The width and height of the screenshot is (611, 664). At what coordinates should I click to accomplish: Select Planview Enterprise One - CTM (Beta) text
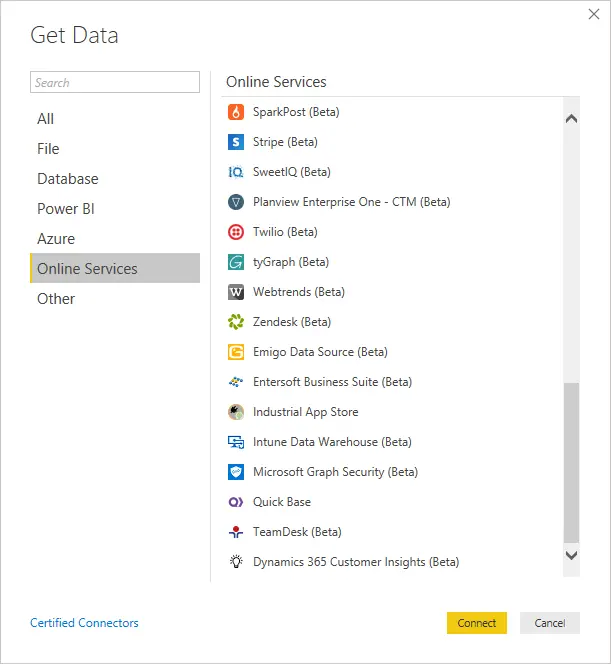[352, 202]
